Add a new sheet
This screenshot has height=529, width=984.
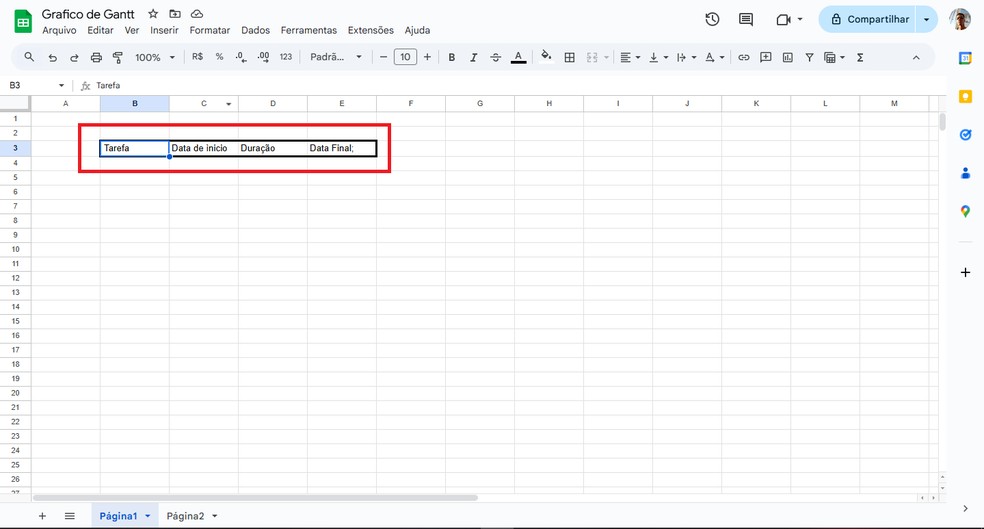[42, 516]
